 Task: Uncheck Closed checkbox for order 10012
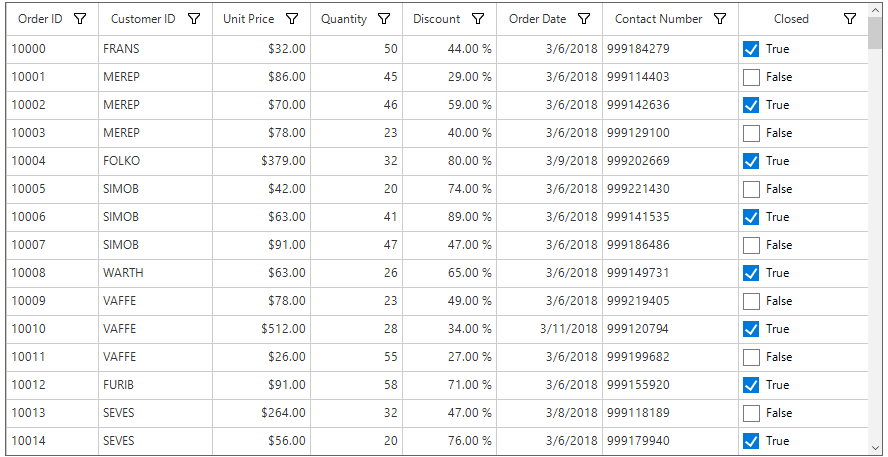point(751,386)
